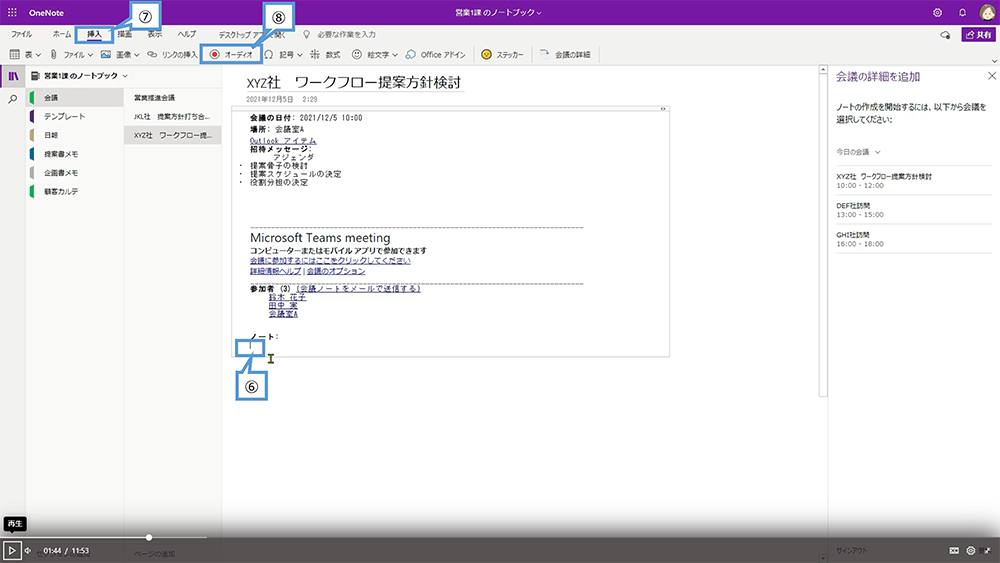Viewport: 1000px width, 563px height.
Task: Switch to the ホーム tab
Action: coord(62,34)
